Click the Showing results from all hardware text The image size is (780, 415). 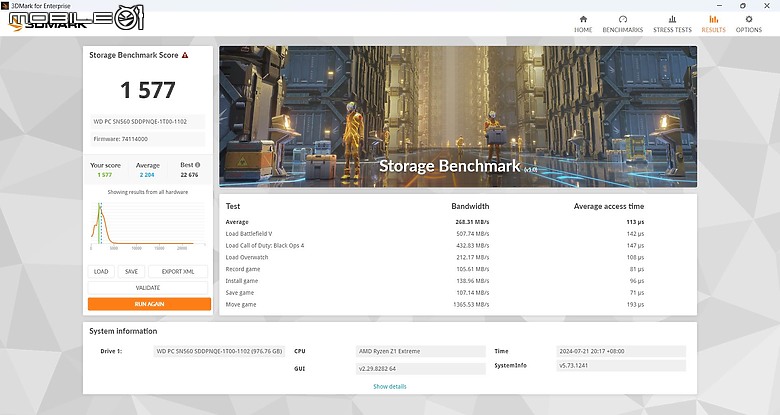pos(148,192)
